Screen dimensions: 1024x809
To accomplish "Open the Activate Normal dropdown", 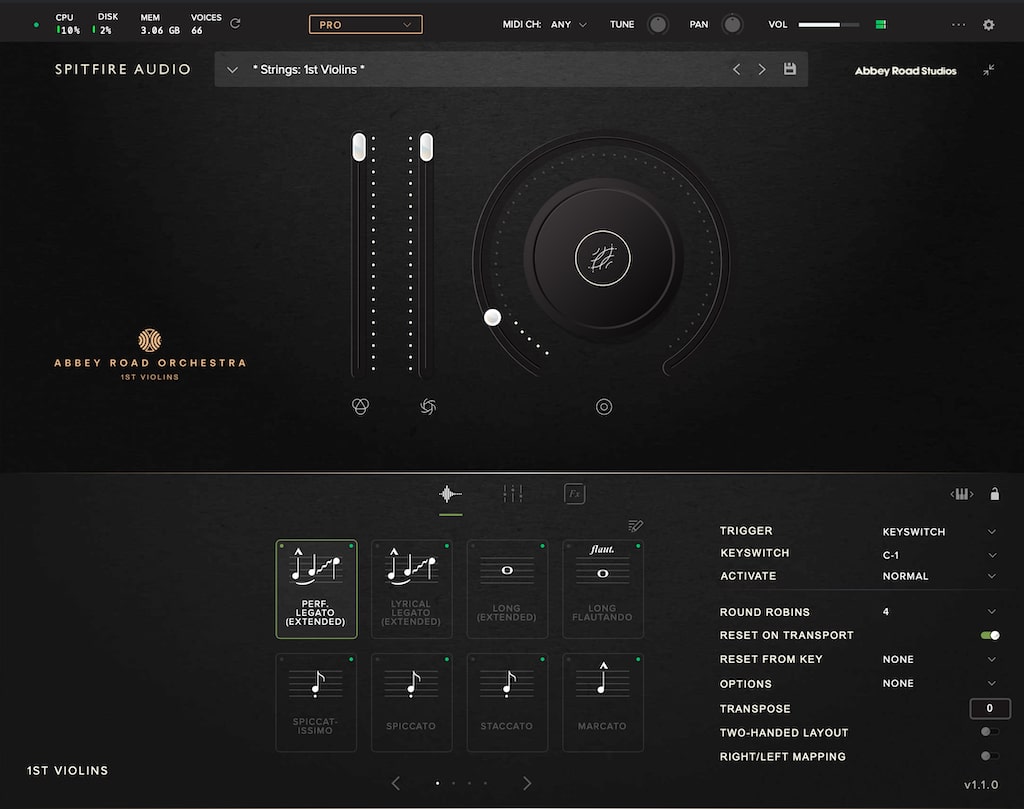I will pos(938,576).
